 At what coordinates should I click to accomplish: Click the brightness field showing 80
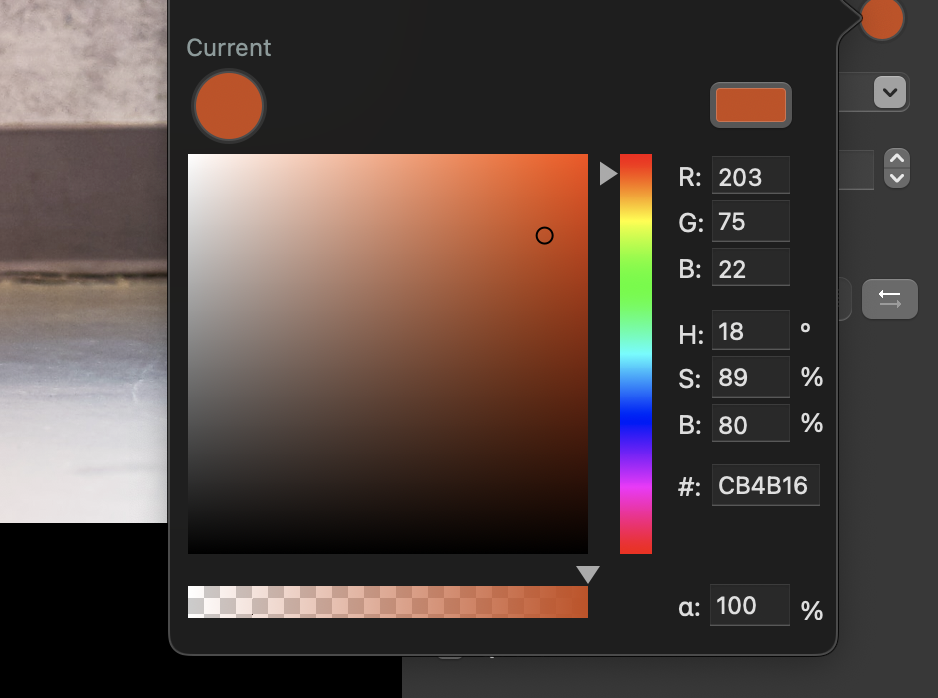click(x=750, y=423)
